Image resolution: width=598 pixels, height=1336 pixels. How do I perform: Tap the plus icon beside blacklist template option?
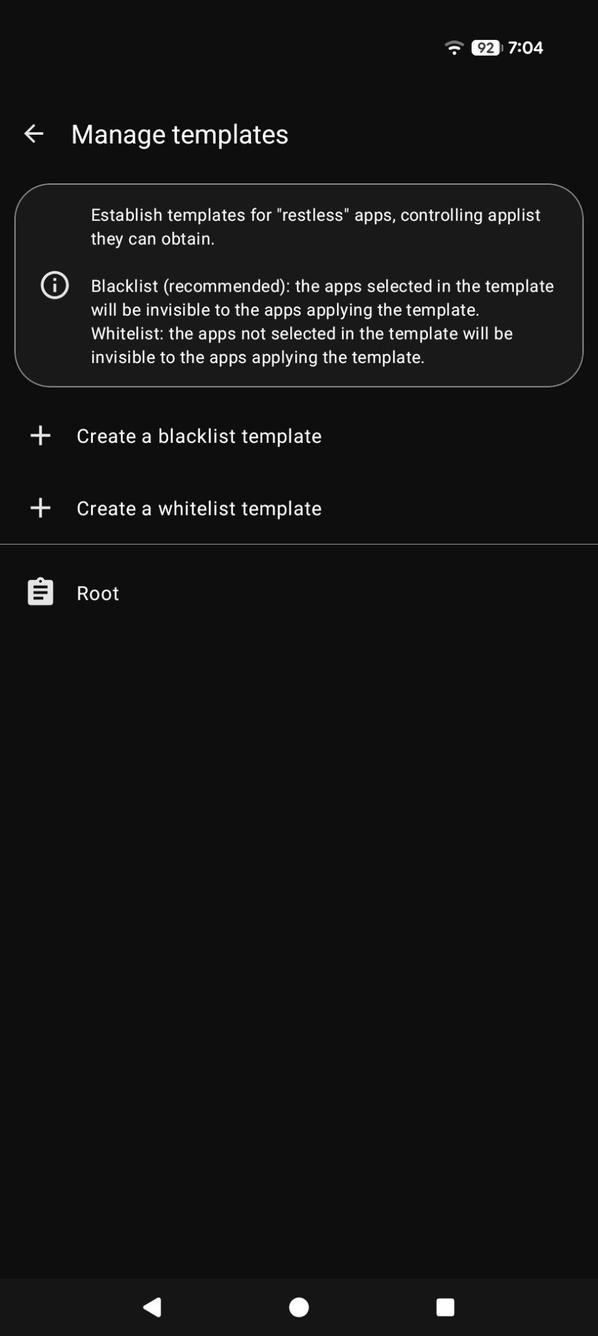39,435
